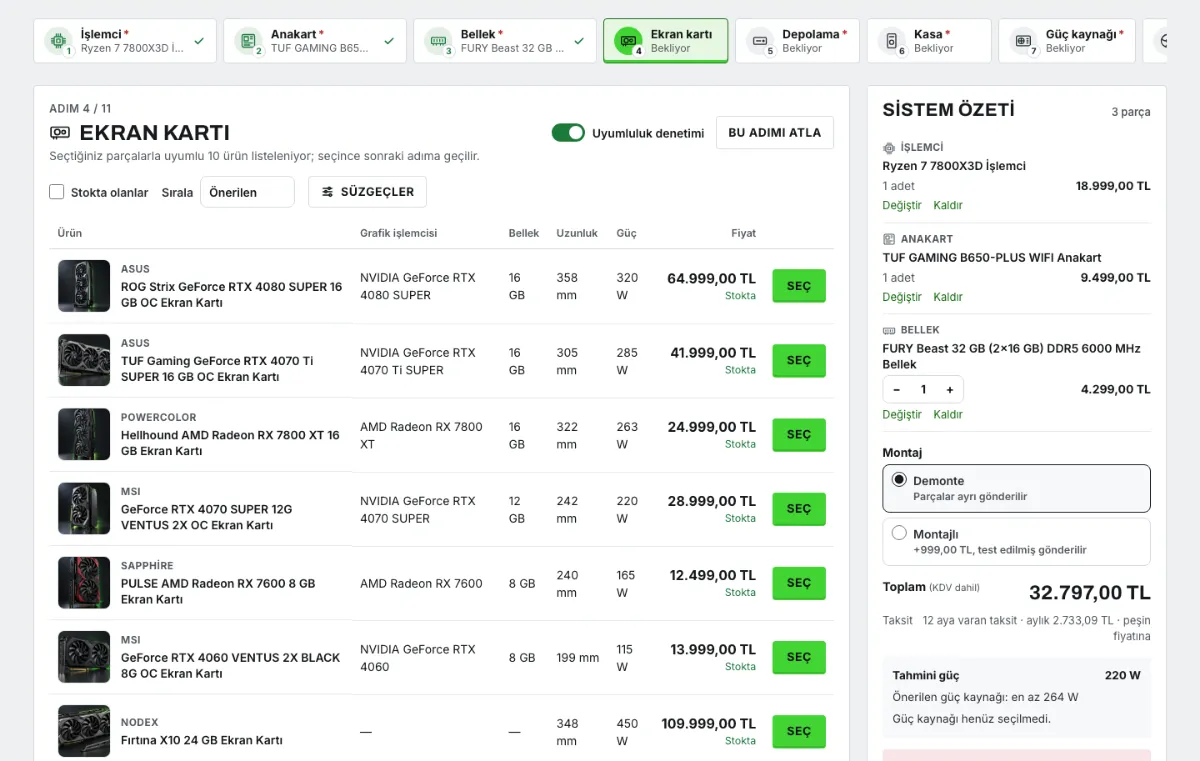Click the Fırtına X10 product thumbnail

84,731
